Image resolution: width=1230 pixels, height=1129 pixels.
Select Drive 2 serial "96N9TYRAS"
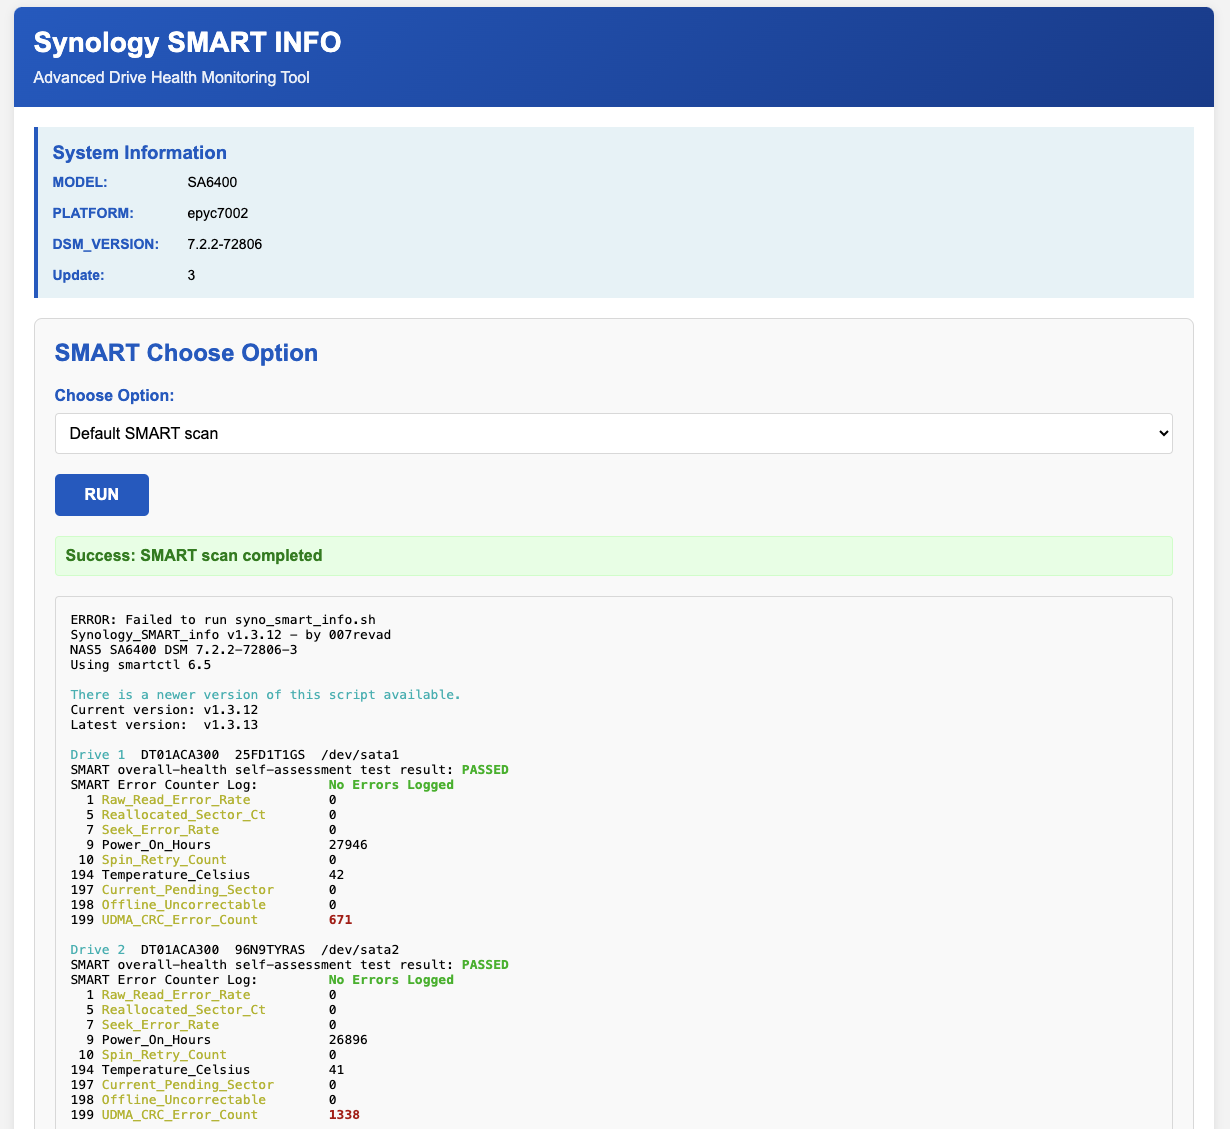270,950
